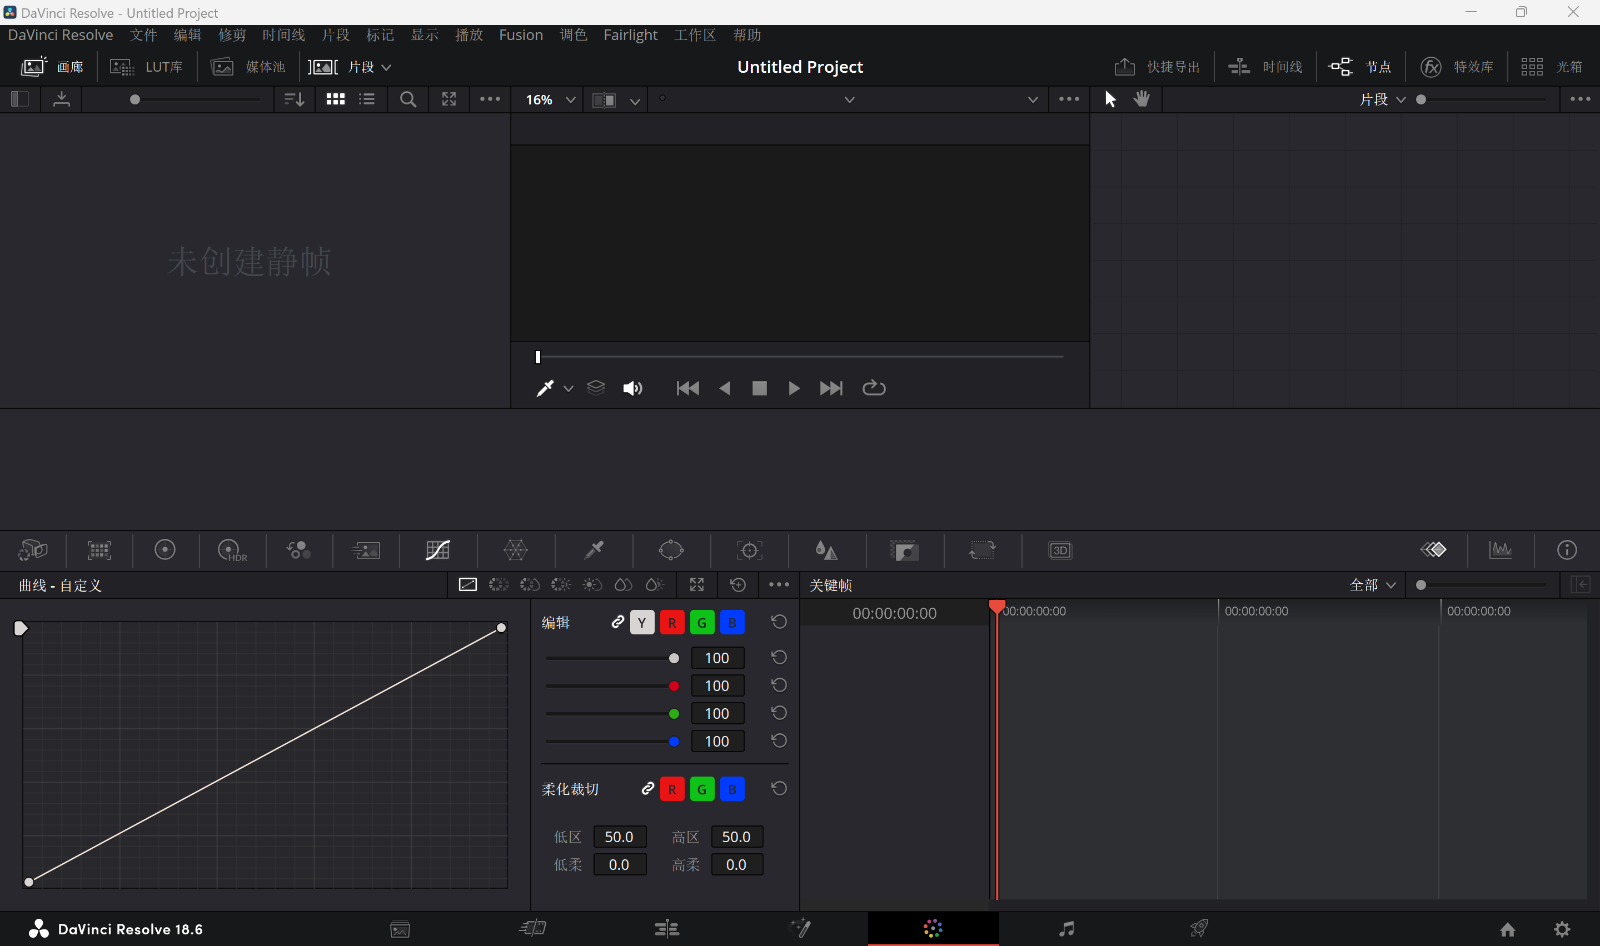The image size is (1600, 946).
Task: Toggle Edit channel link gang
Action: [618, 622]
